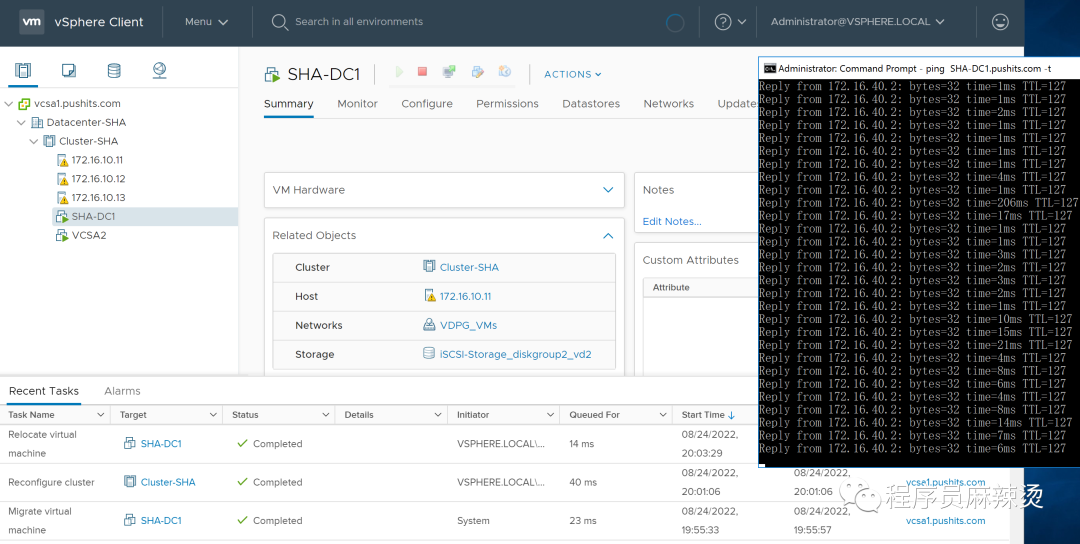Viewport: 1080px width, 544px height.
Task: Select SHA-DC1 in inventory tree
Action: pyautogui.click(x=94, y=216)
